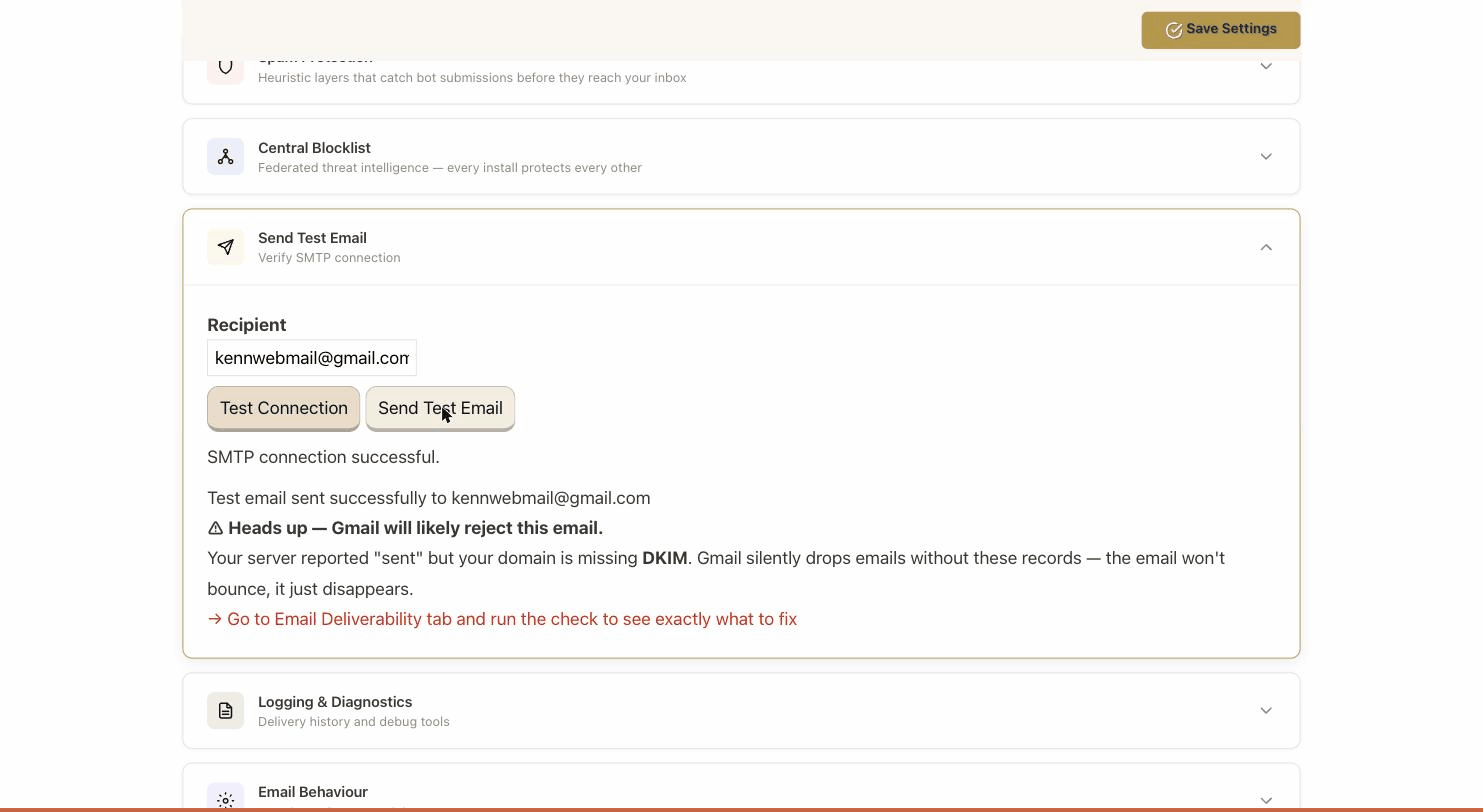Click the Central Blocklist network icon
1483x812 pixels.
pyautogui.click(x=225, y=157)
